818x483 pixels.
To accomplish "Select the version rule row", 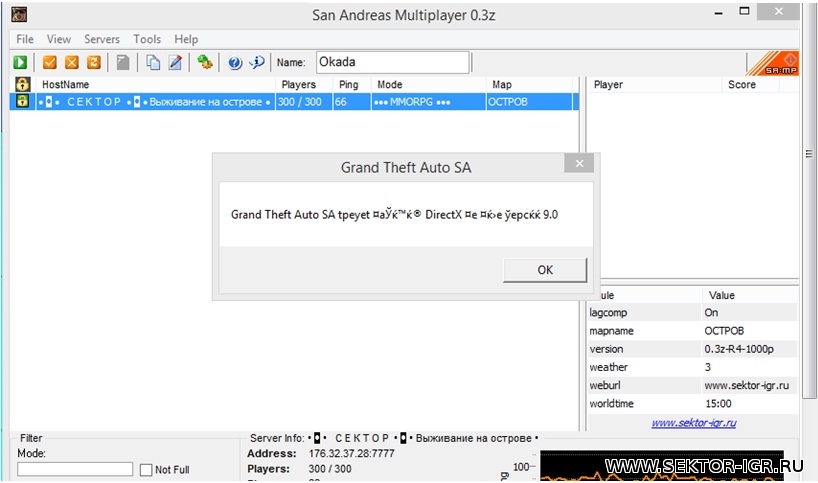I will (693, 349).
